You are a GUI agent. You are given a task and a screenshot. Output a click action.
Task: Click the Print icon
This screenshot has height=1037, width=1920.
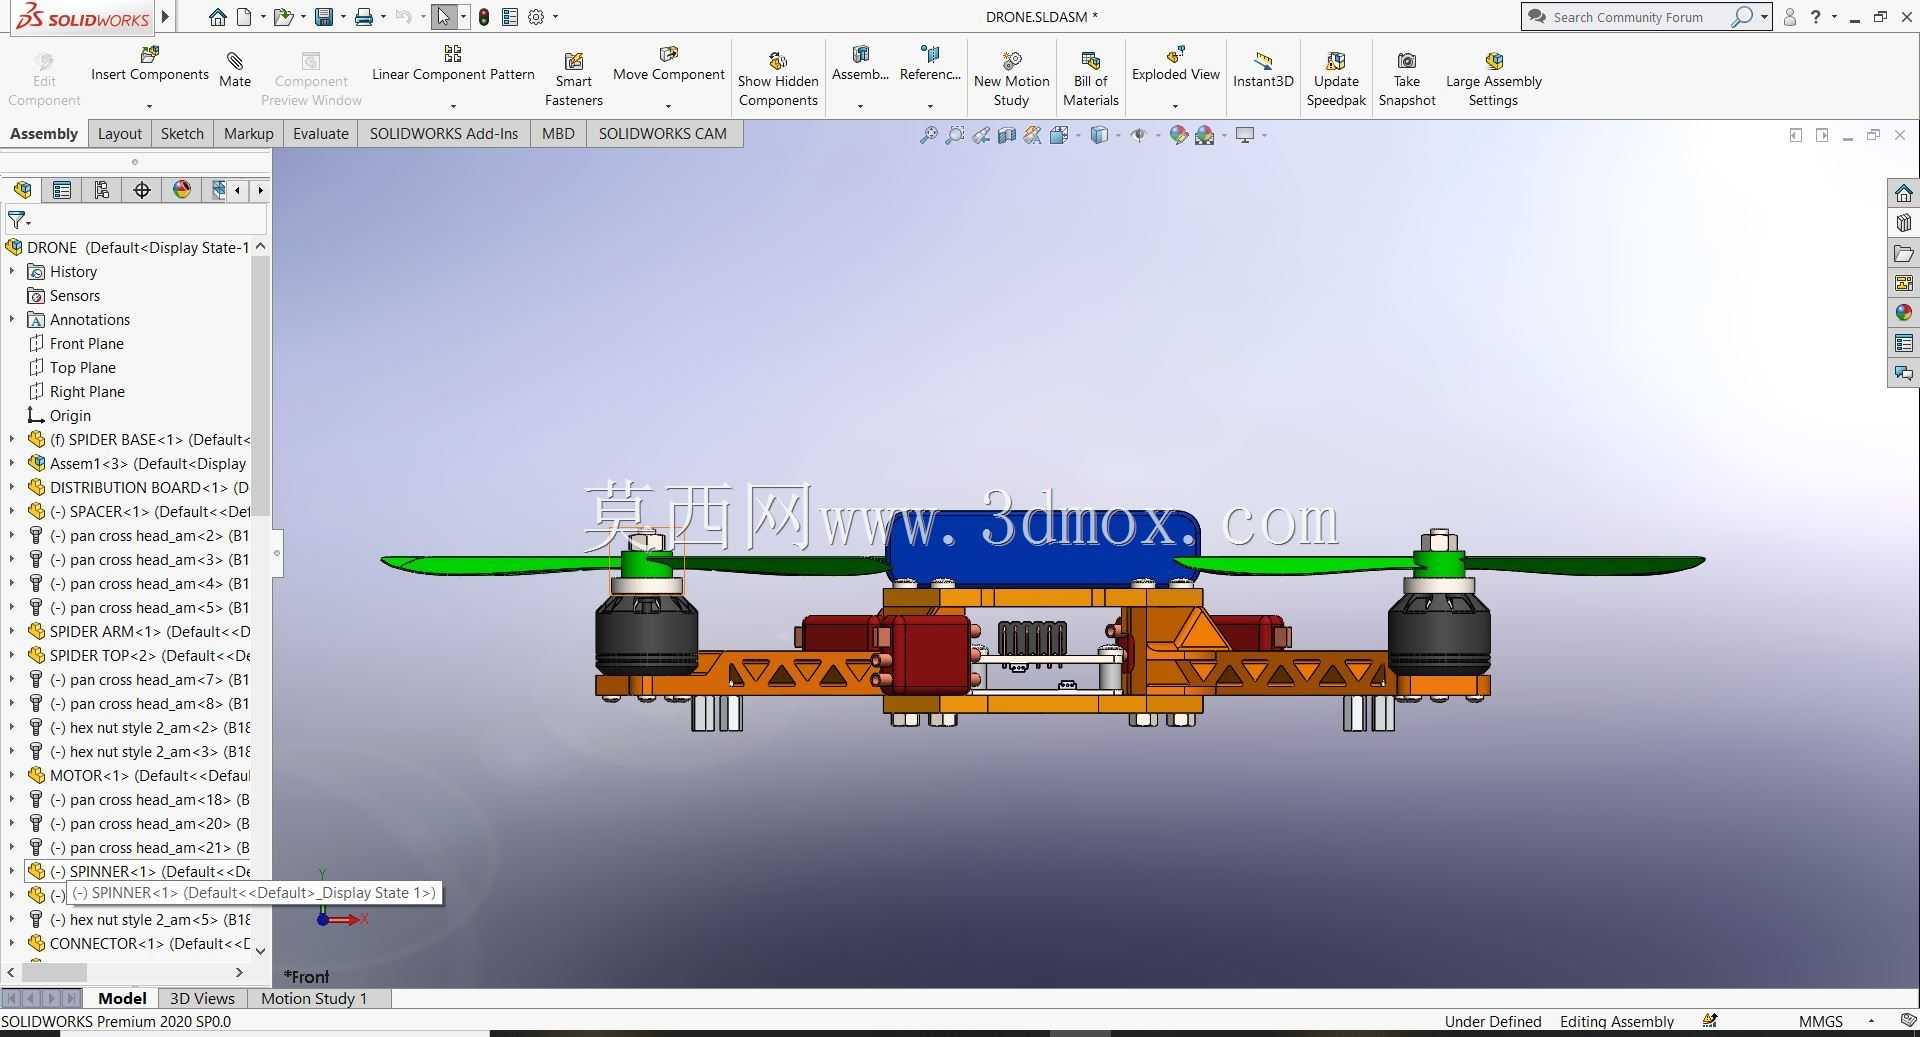[364, 17]
